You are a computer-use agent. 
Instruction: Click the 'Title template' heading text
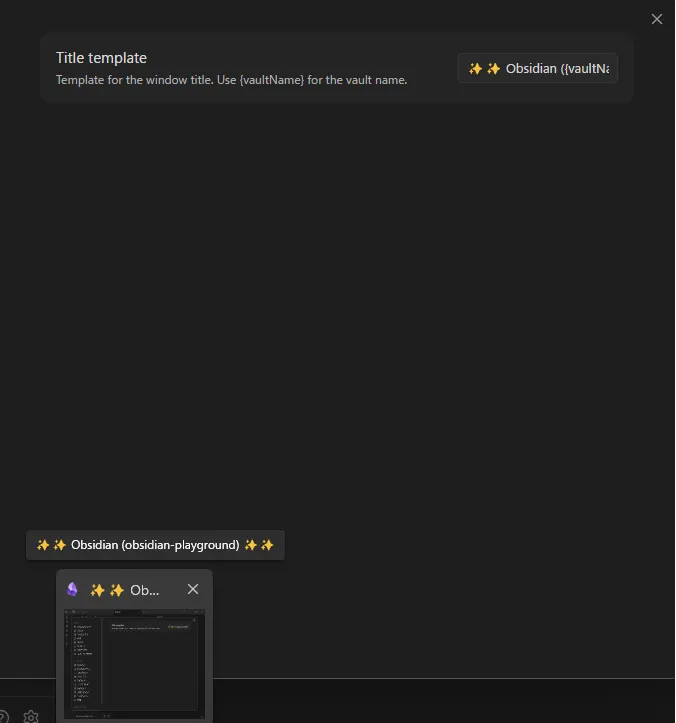coord(101,58)
